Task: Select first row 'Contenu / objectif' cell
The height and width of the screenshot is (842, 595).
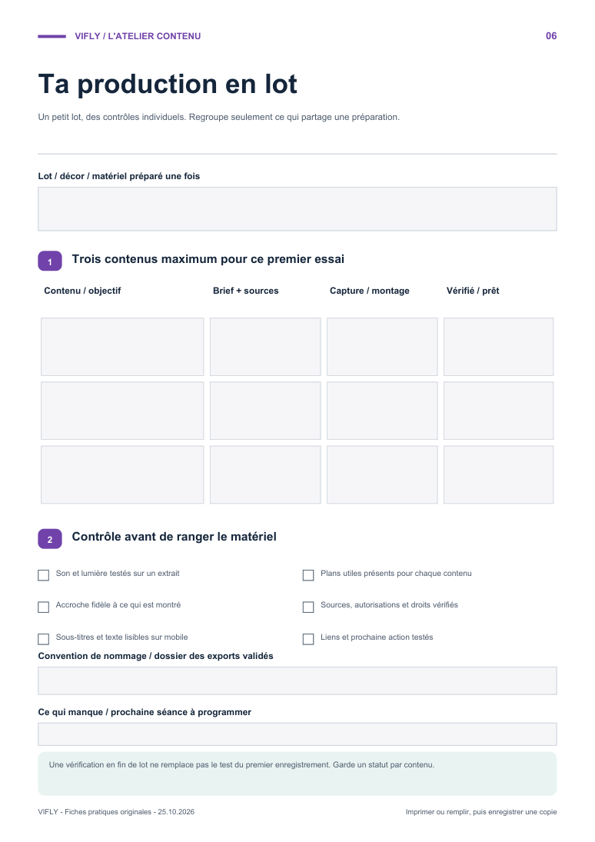Action: (x=122, y=346)
